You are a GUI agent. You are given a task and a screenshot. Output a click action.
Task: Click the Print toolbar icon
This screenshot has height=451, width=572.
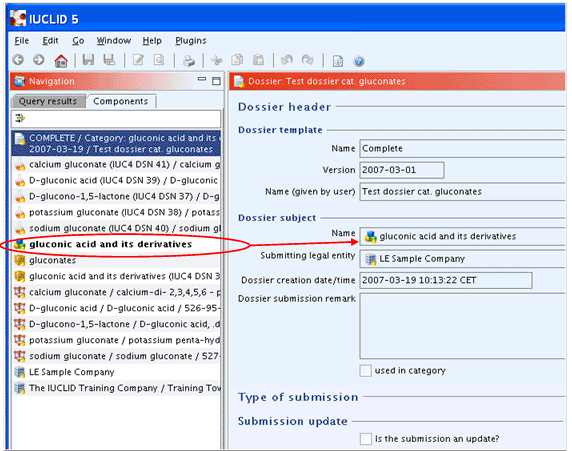pos(189,61)
